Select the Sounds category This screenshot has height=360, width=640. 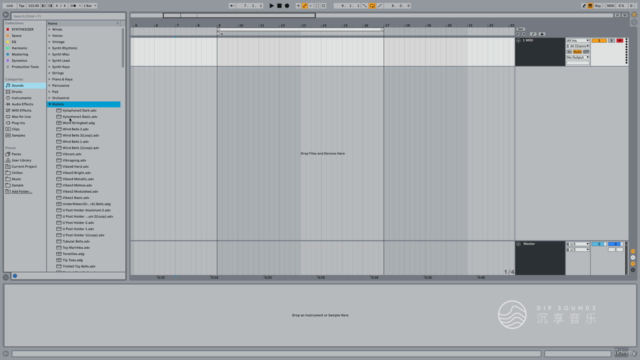18,85
